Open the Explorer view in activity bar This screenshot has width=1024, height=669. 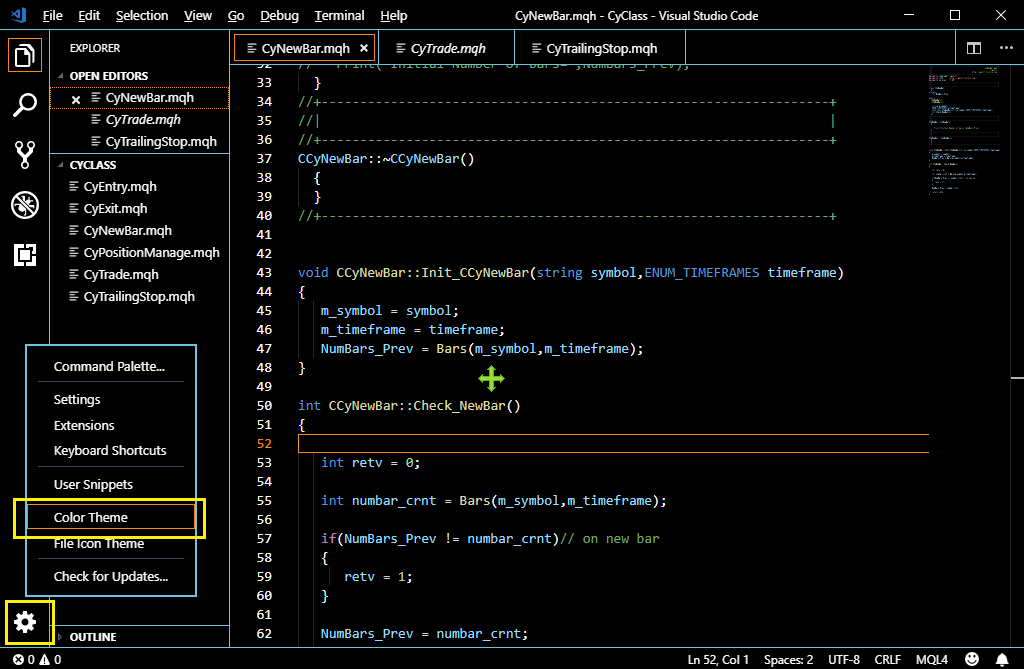tap(24, 55)
